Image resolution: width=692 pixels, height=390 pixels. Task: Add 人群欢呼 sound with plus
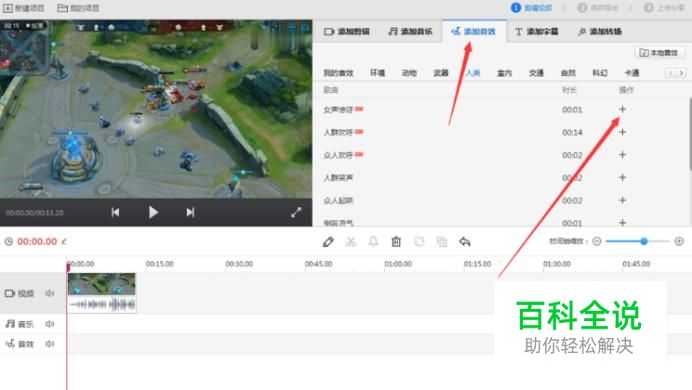[x=622, y=132]
